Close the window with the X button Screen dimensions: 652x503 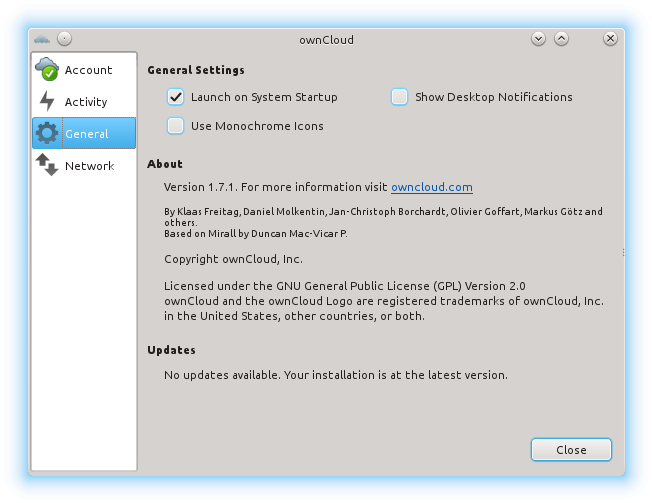610,39
